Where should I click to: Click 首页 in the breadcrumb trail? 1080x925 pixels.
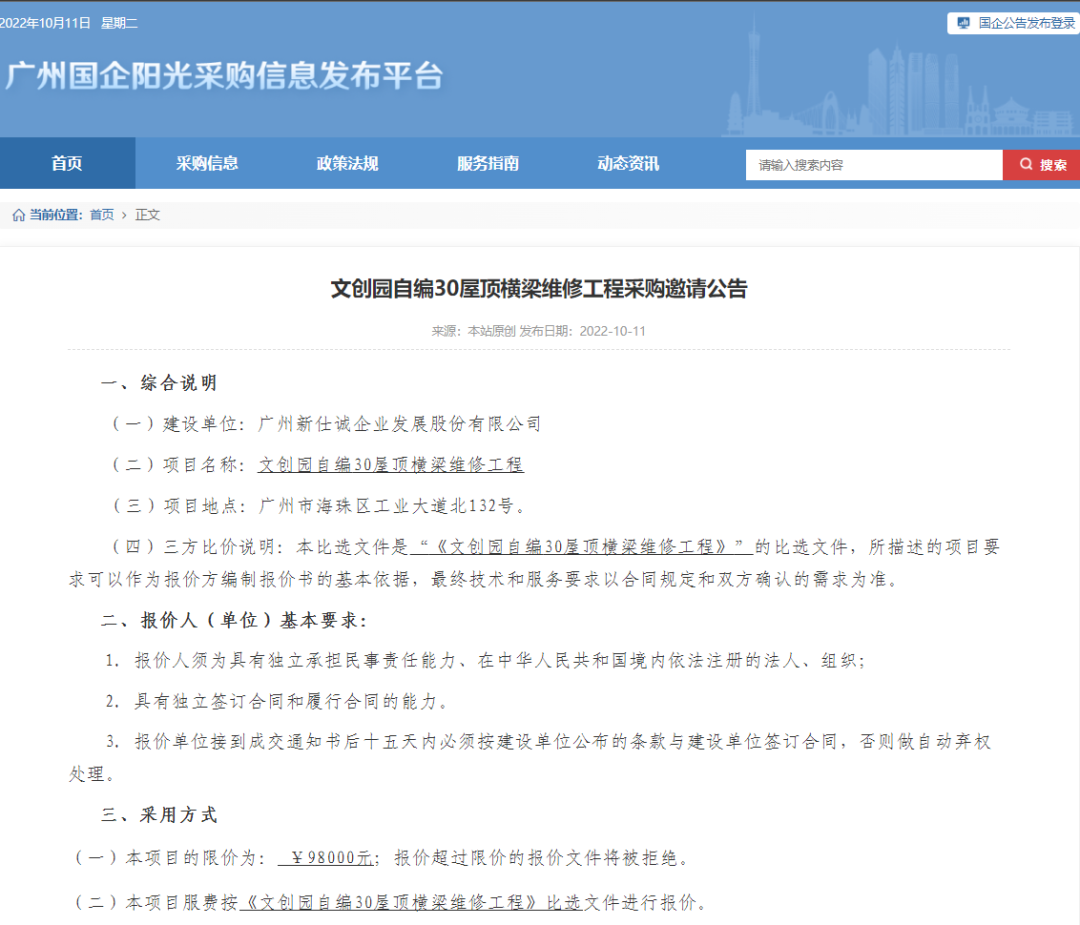(100, 214)
